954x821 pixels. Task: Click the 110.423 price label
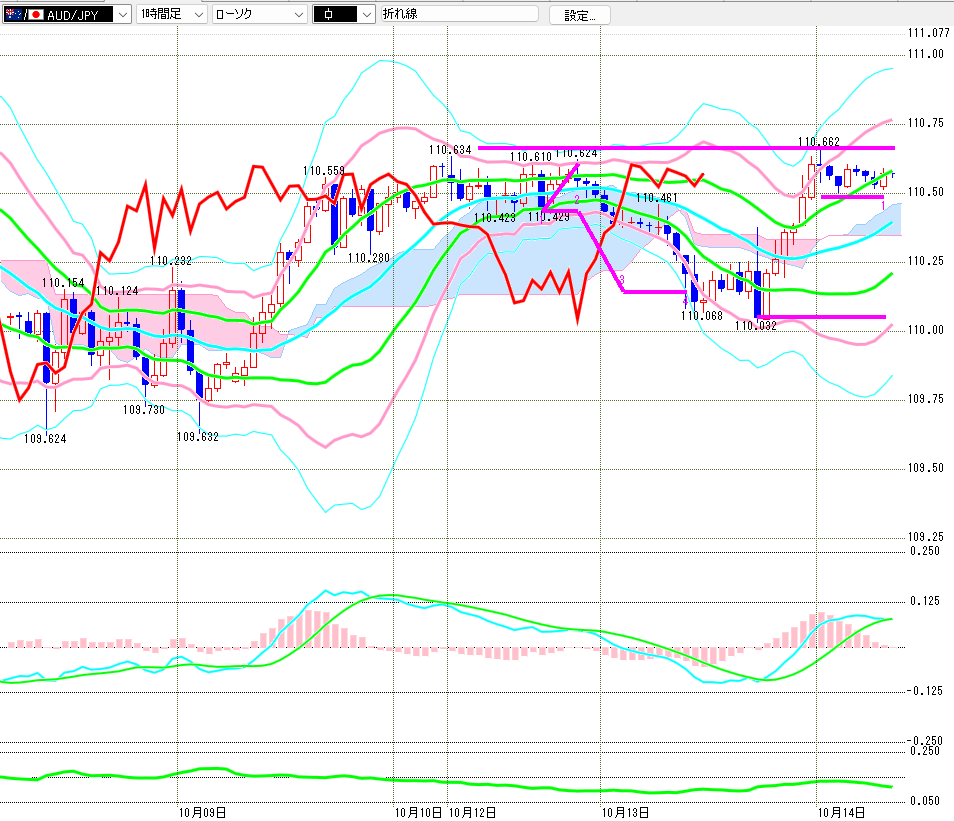point(495,218)
